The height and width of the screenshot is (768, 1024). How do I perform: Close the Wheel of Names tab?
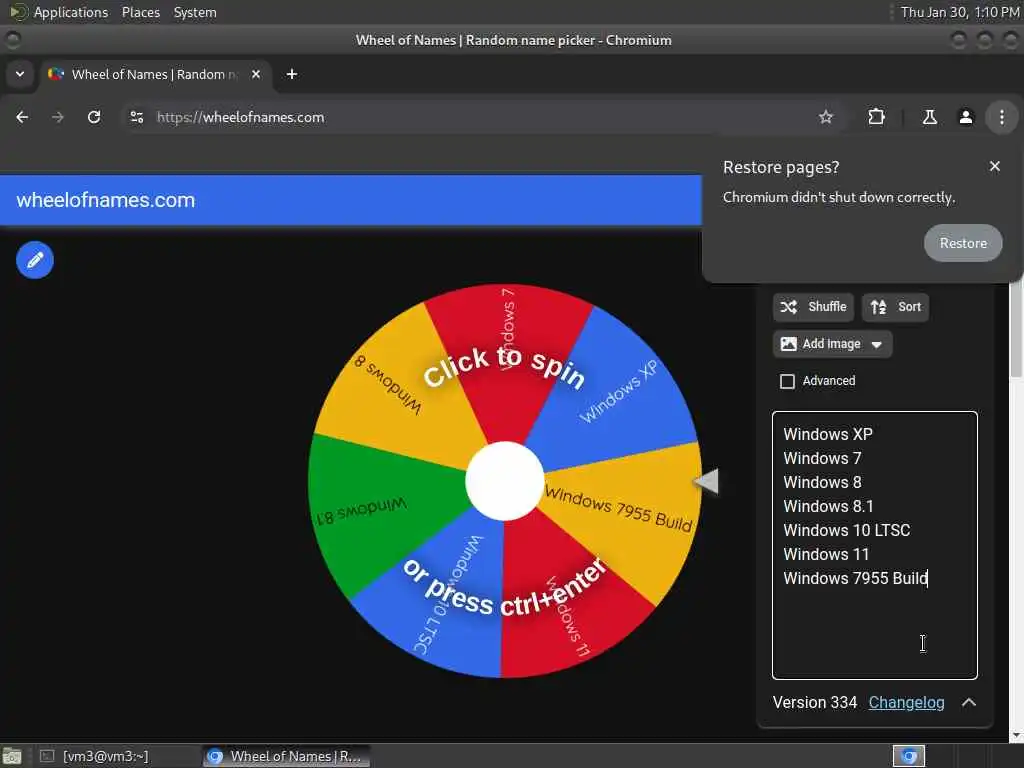click(256, 74)
